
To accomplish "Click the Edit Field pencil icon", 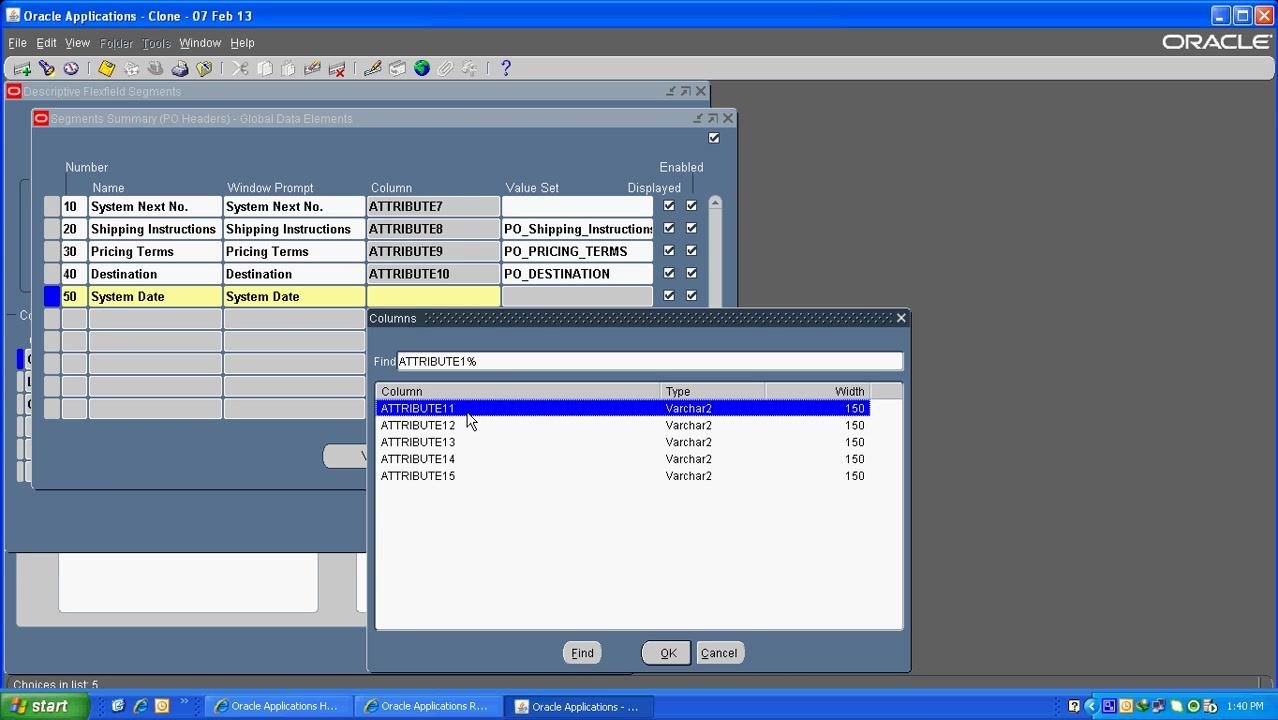I will pos(373,69).
